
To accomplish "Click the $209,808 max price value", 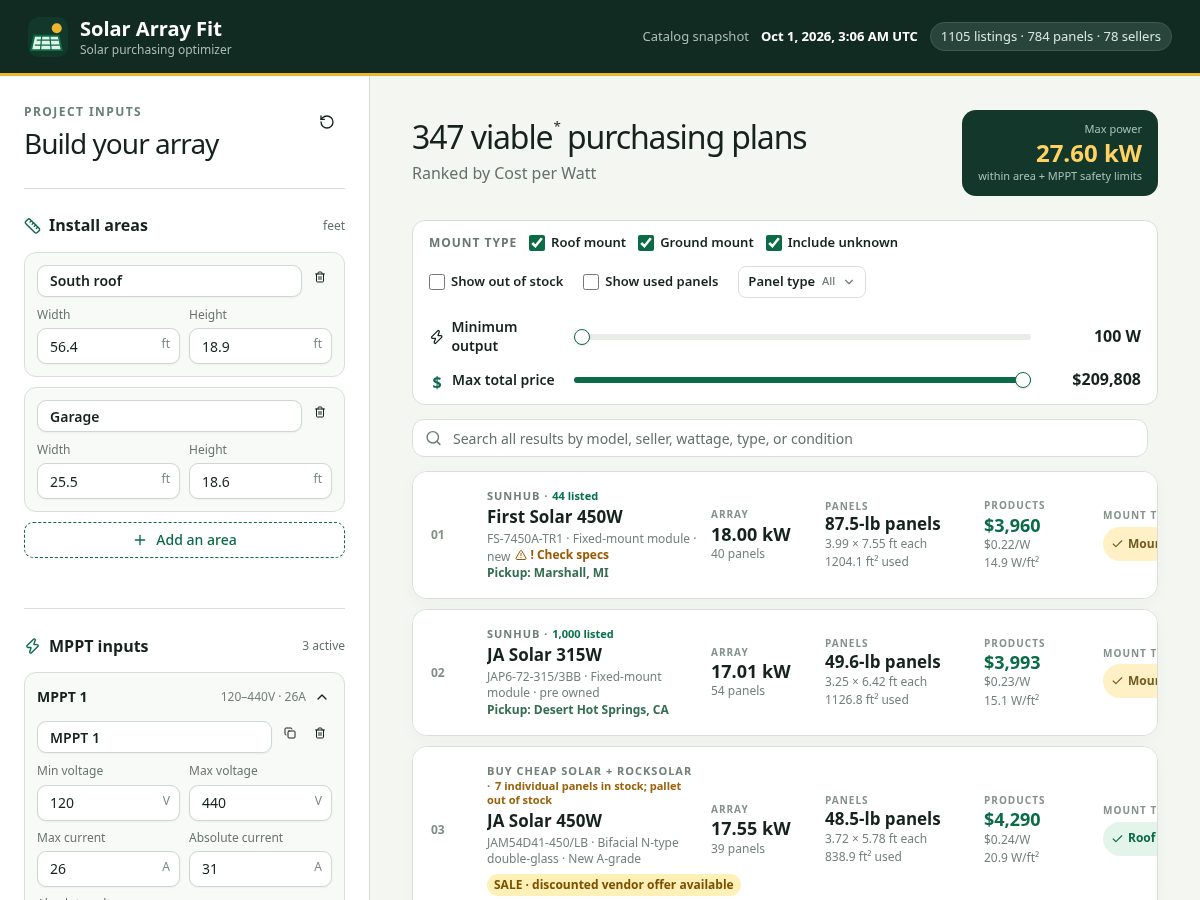I will (x=1106, y=380).
